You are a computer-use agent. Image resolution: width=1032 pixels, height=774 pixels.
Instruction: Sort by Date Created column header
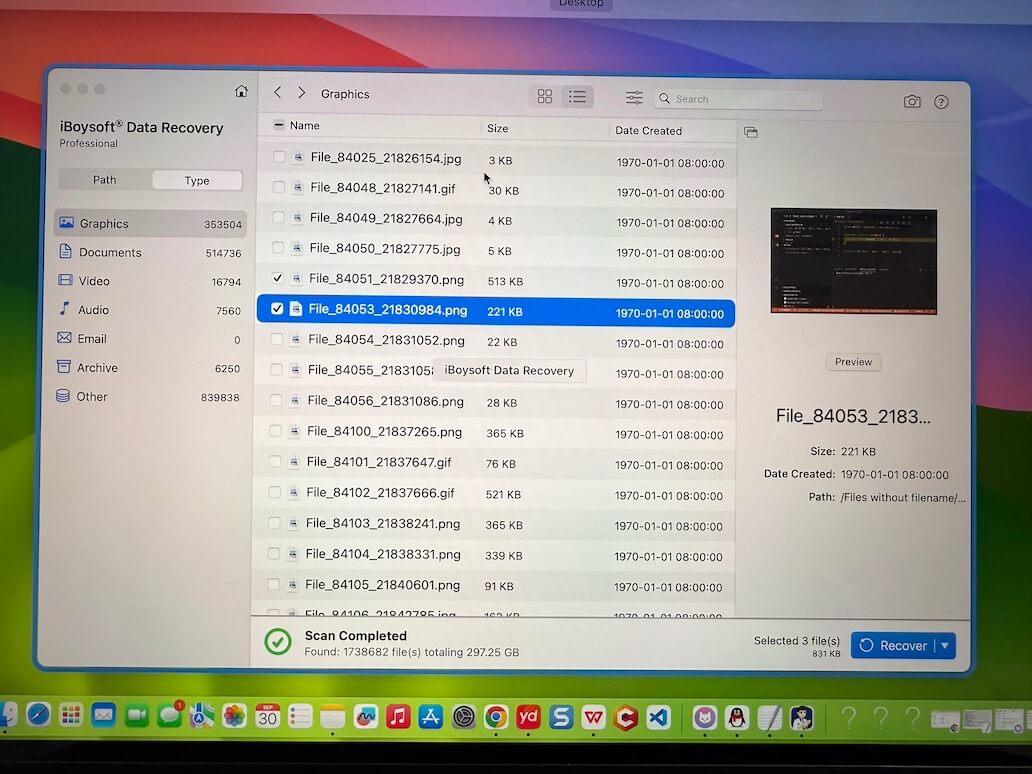(x=648, y=130)
